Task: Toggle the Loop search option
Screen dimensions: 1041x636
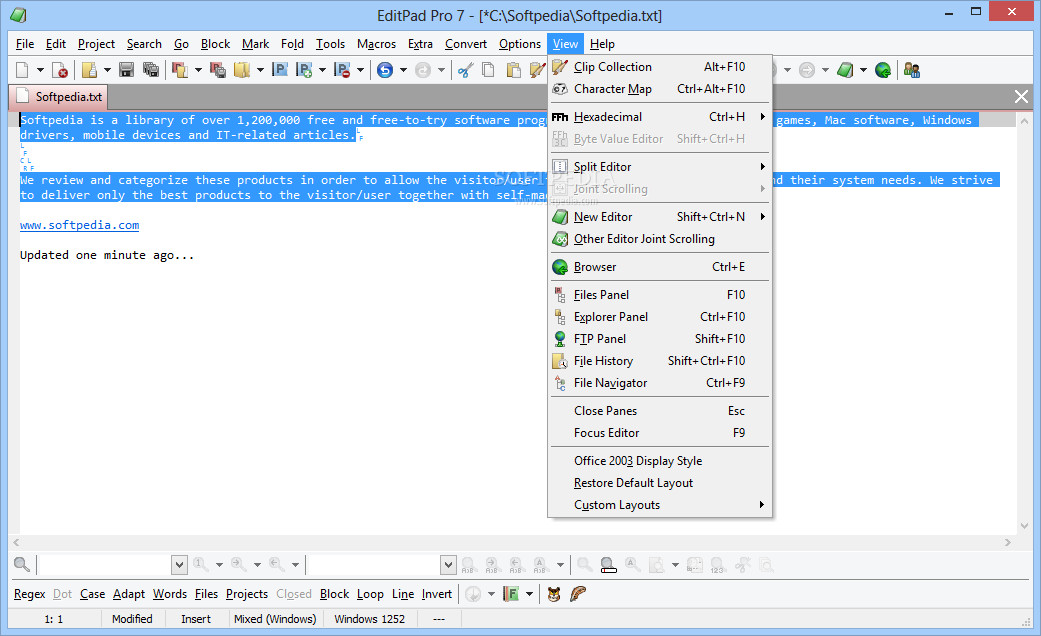Action: click(370, 594)
